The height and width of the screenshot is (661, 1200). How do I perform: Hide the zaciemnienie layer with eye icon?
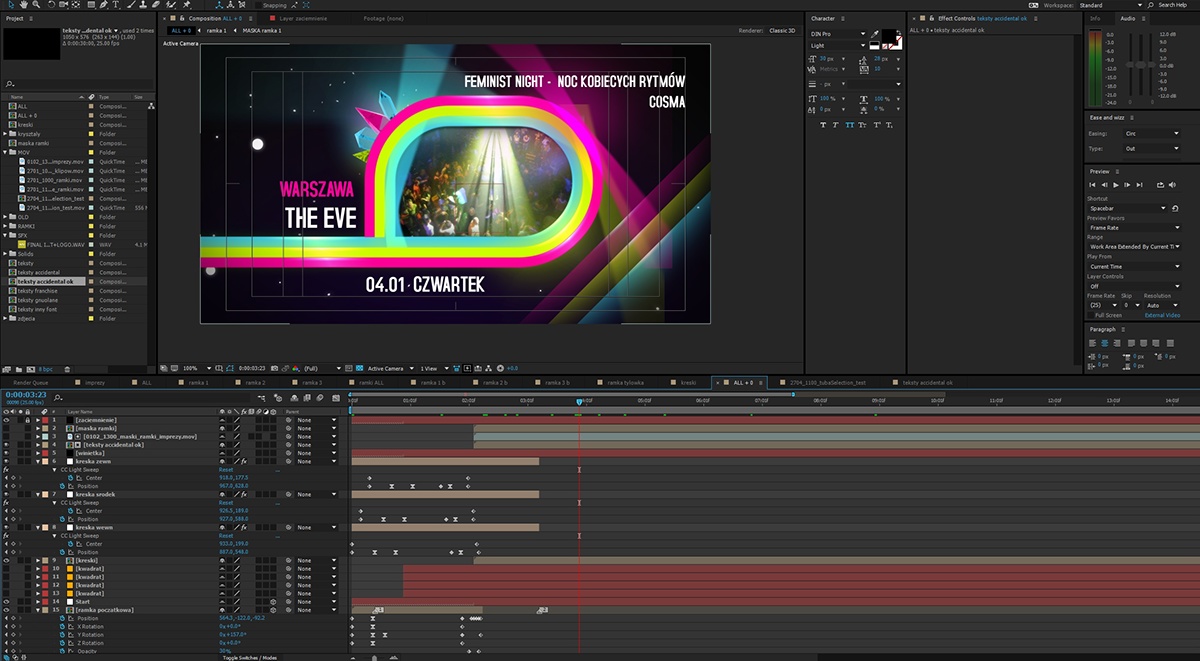6,420
